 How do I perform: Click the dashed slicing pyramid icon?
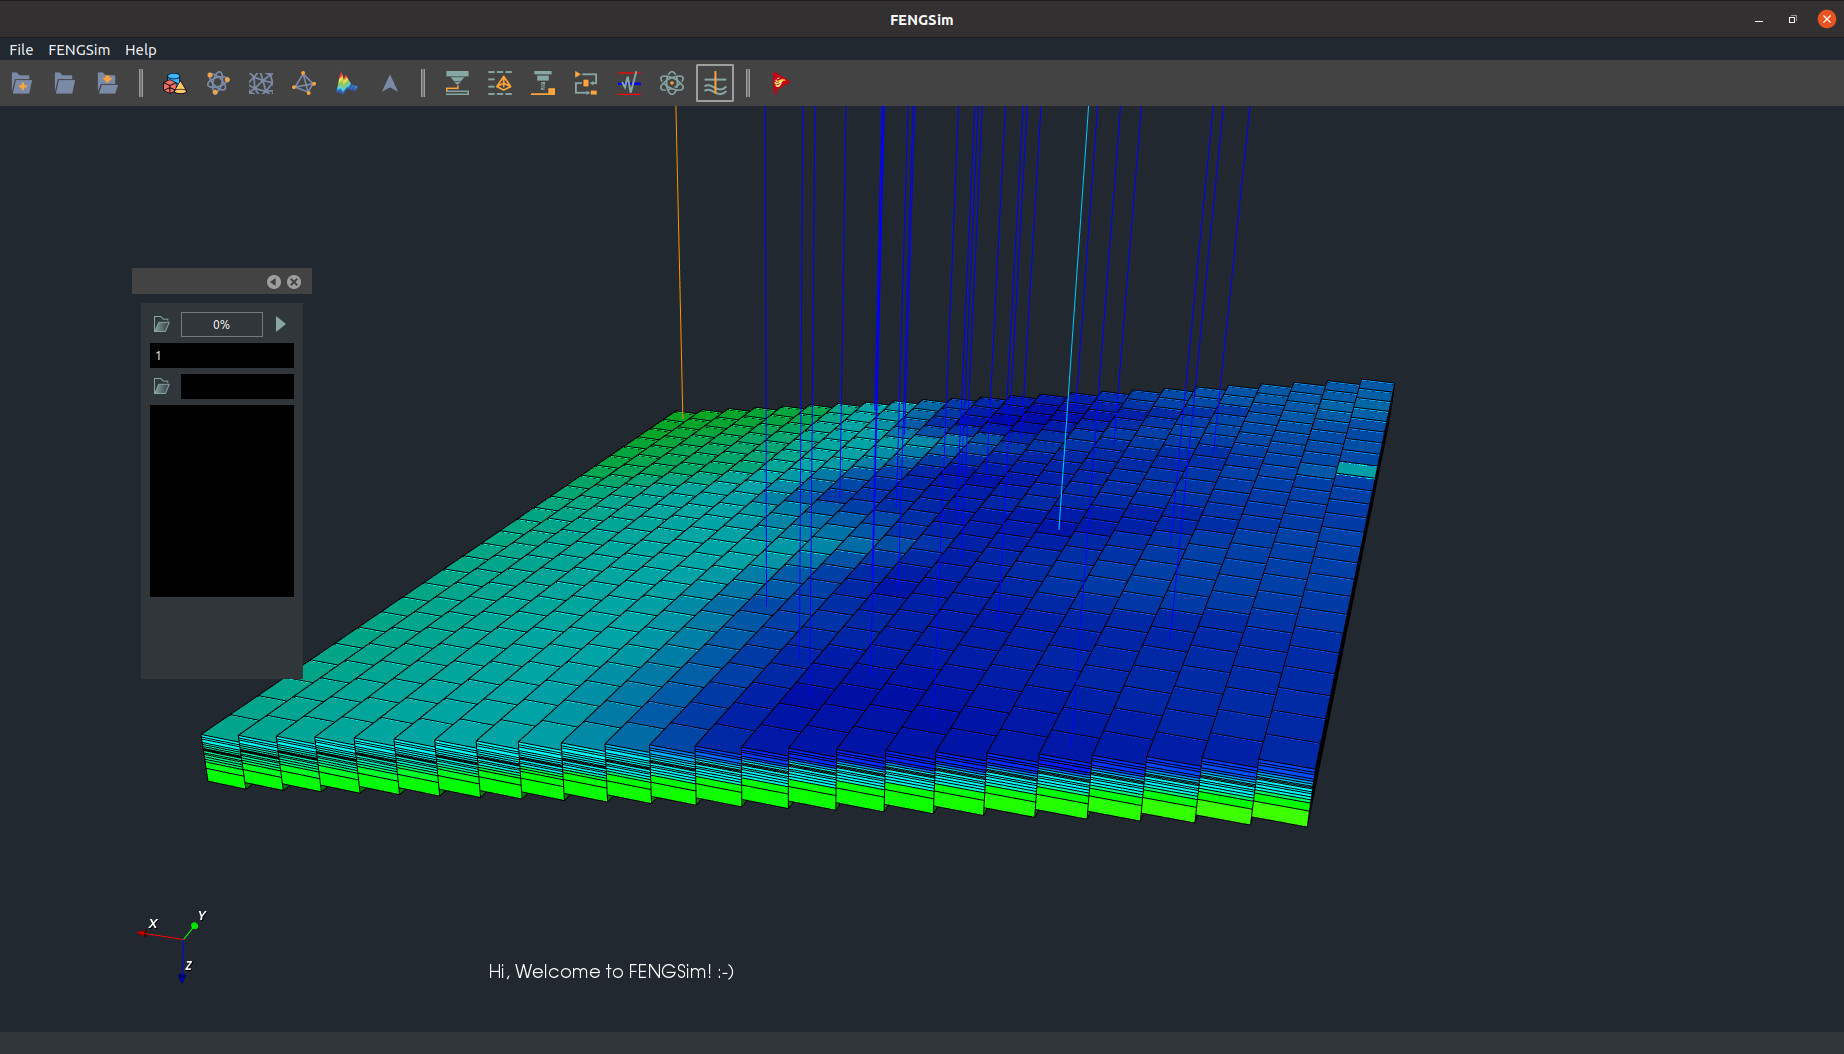tap(500, 84)
